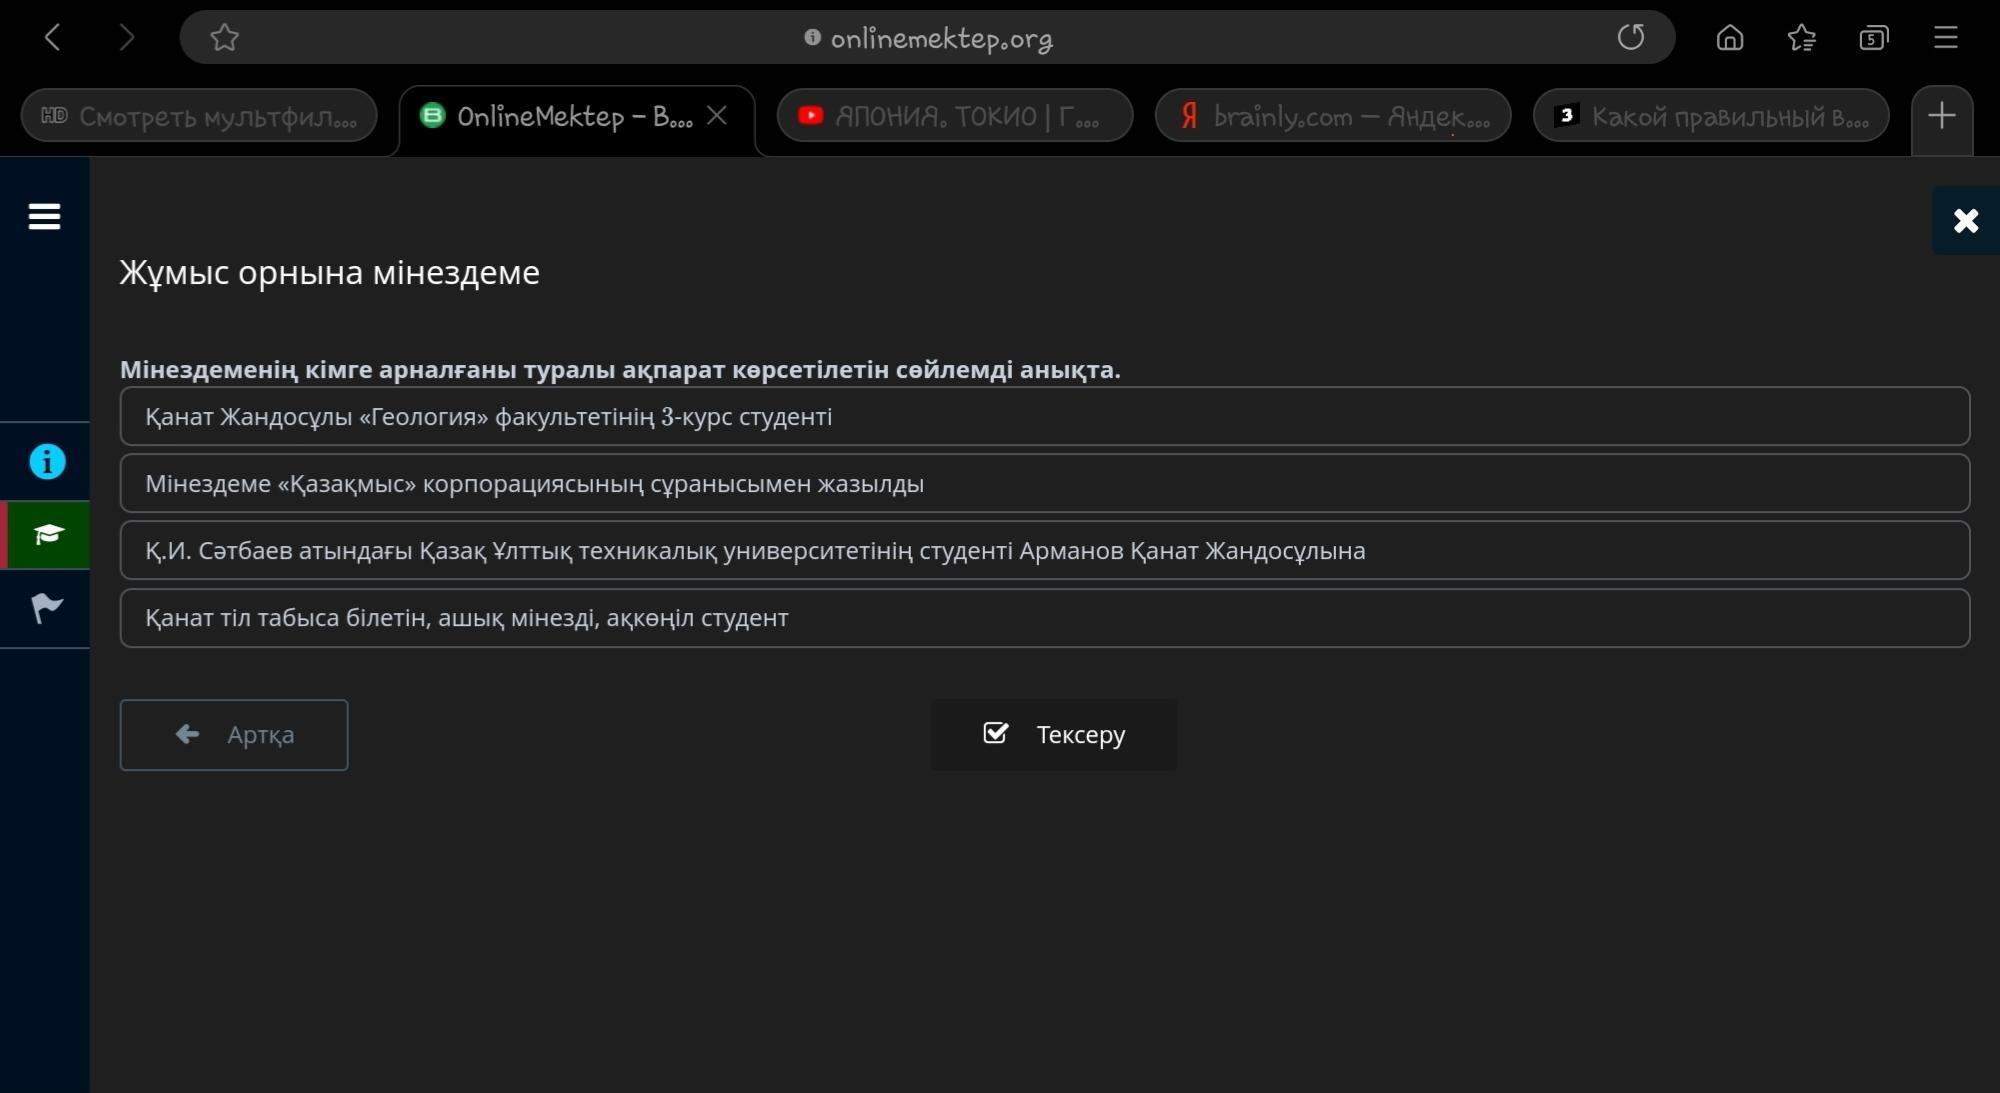Select answer about Геология факультетінің 3-курс студенті
This screenshot has height=1093, width=2000.
[x=1045, y=416]
